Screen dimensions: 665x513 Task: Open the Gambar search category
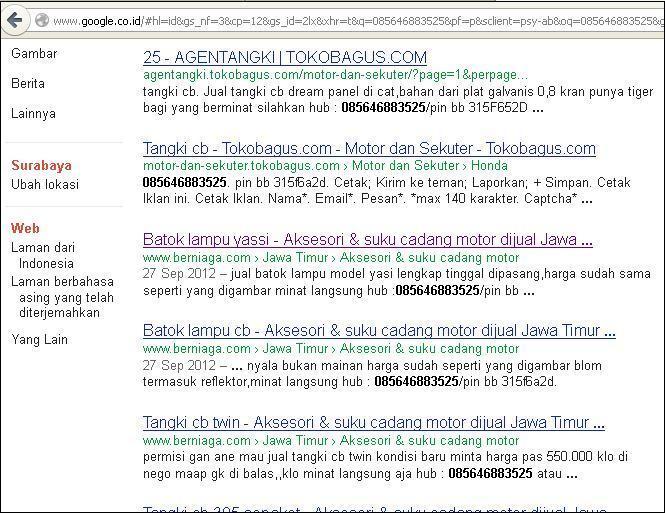(34, 53)
